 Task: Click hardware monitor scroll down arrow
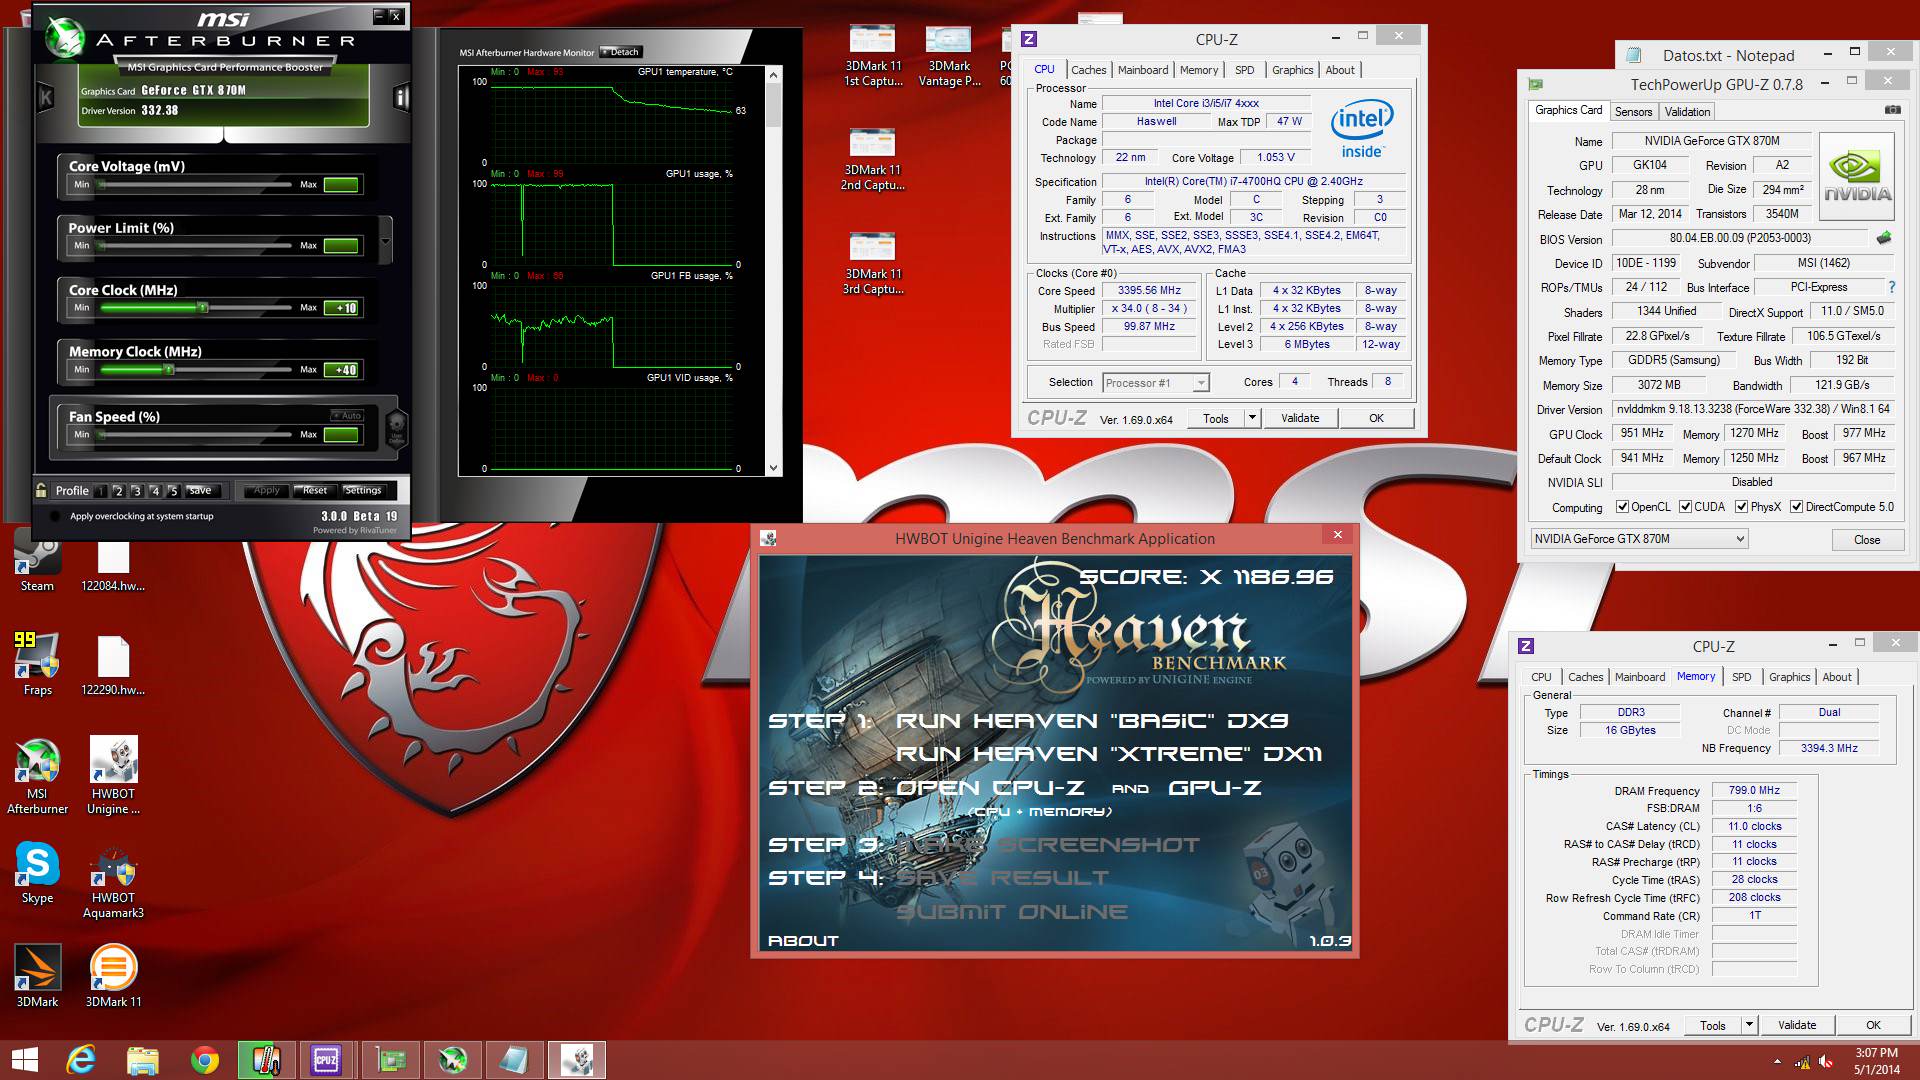click(x=773, y=468)
